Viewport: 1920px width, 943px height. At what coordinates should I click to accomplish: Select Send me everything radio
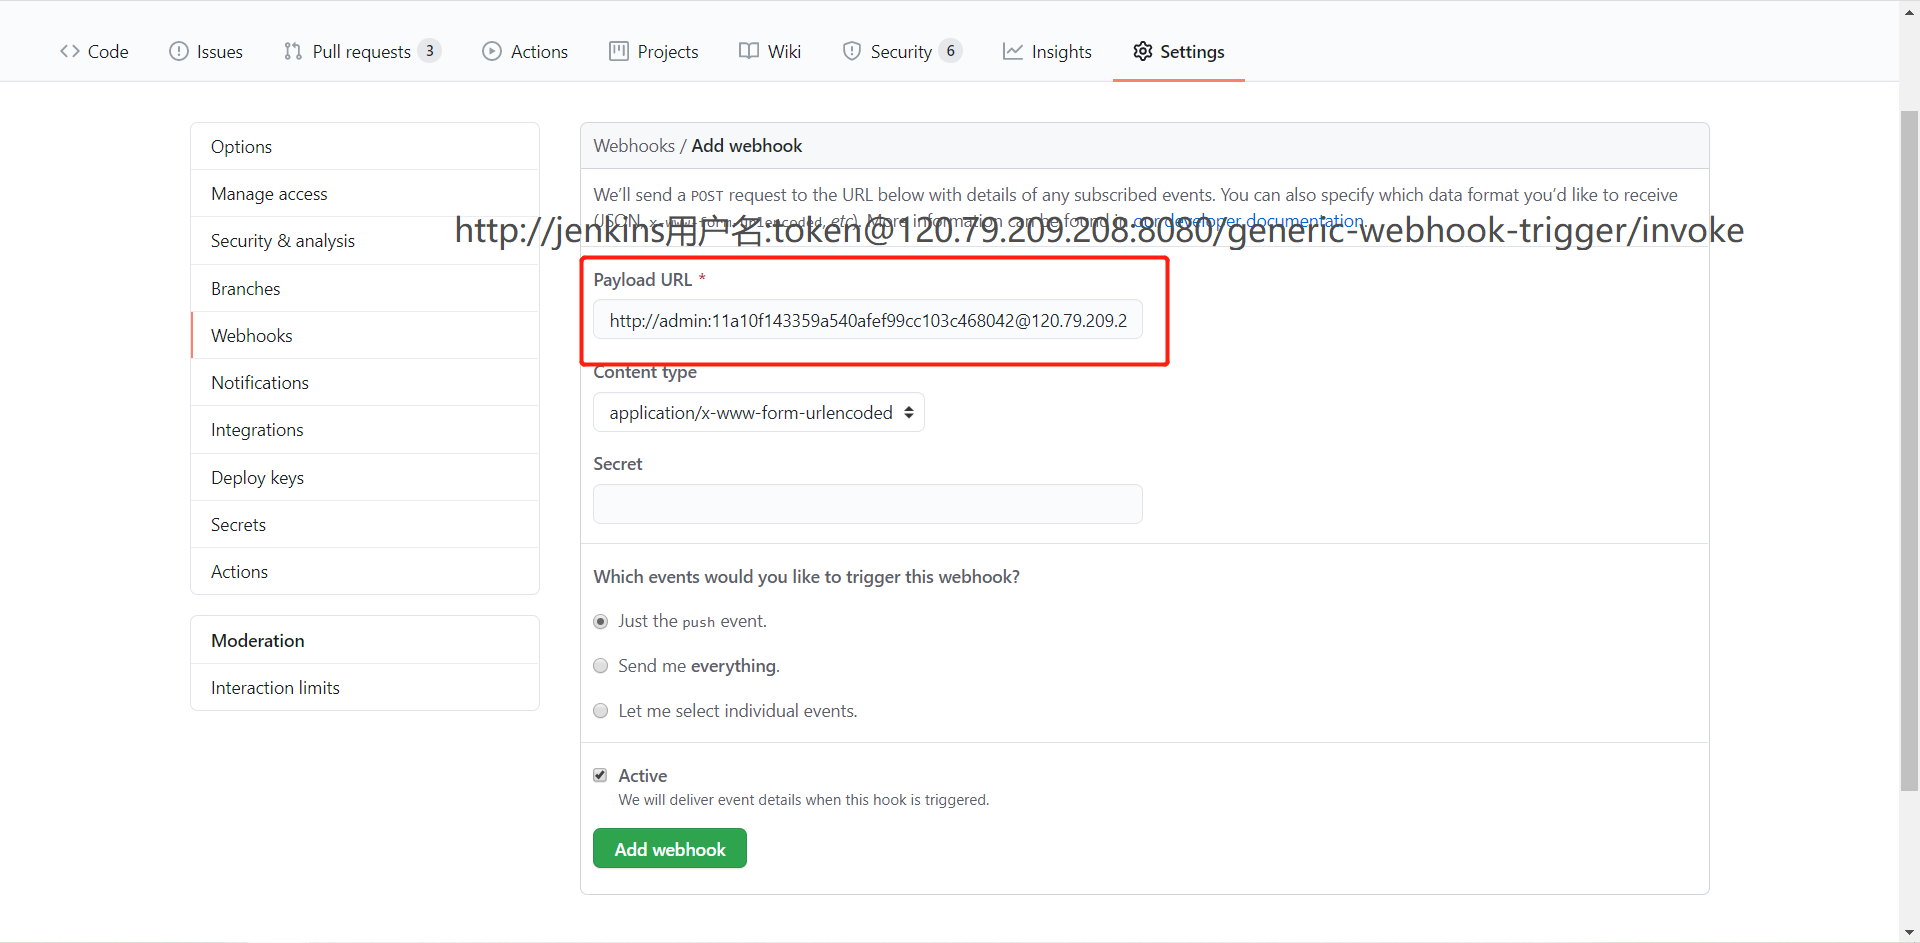pyautogui.click(x=601, y=666)
